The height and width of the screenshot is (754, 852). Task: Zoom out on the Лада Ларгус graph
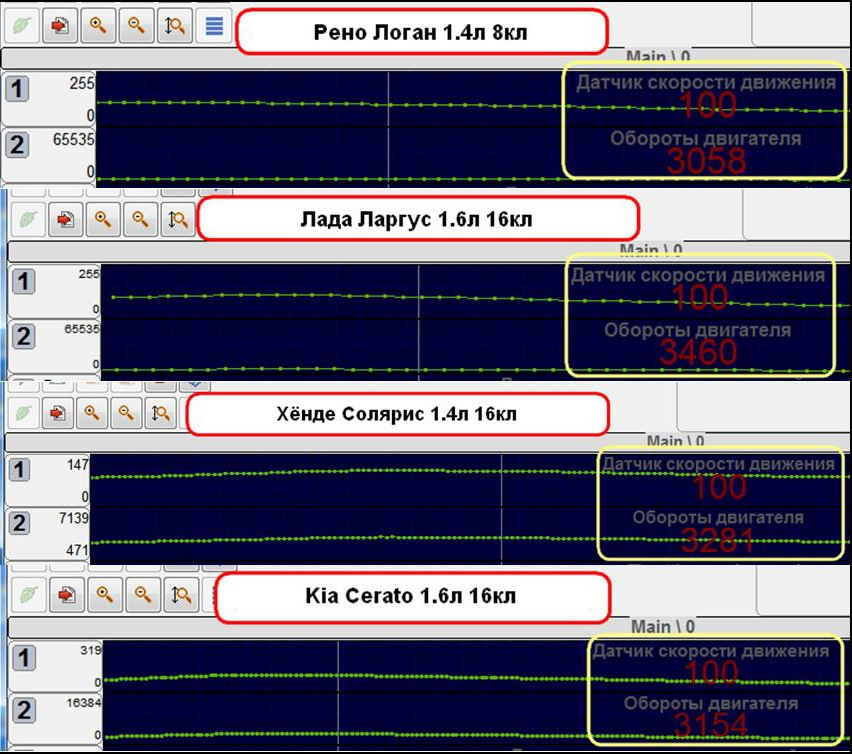(140, 219)
